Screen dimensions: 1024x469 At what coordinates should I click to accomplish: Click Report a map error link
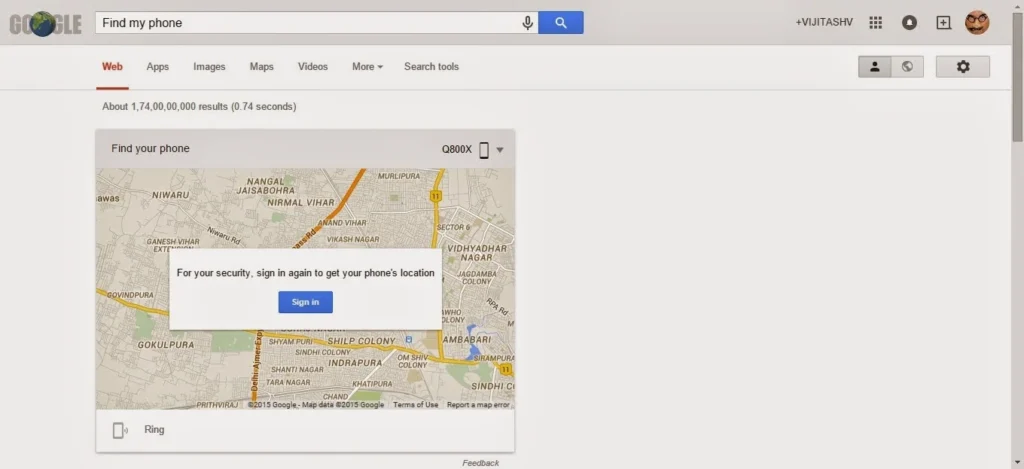point(478,405)
